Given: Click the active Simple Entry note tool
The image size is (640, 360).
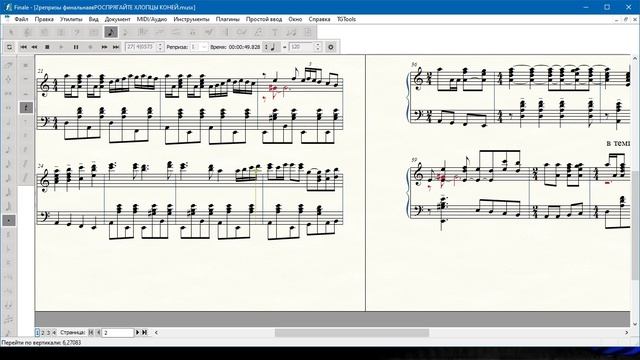Looking at the screenshot, I should click(111, 32).
